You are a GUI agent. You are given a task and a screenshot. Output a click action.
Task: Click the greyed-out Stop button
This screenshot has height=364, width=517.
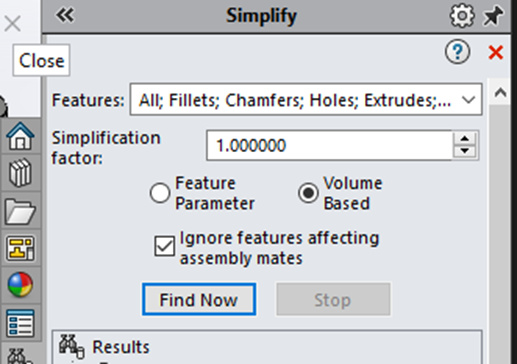[333, 299]
